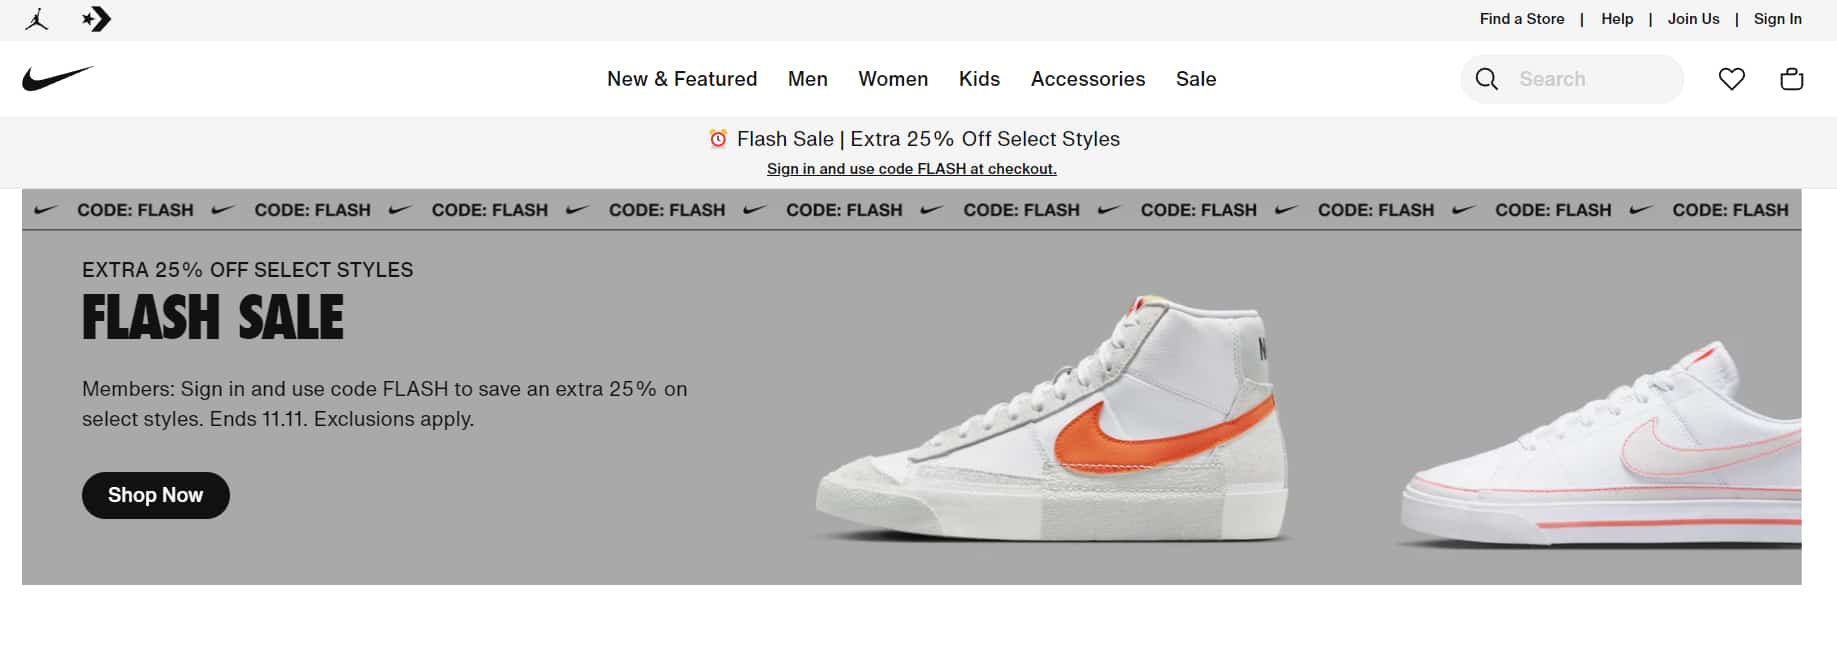Open Favorites via the heart icon
This screenshot has height=653, width=1837.
point(1732,78)
